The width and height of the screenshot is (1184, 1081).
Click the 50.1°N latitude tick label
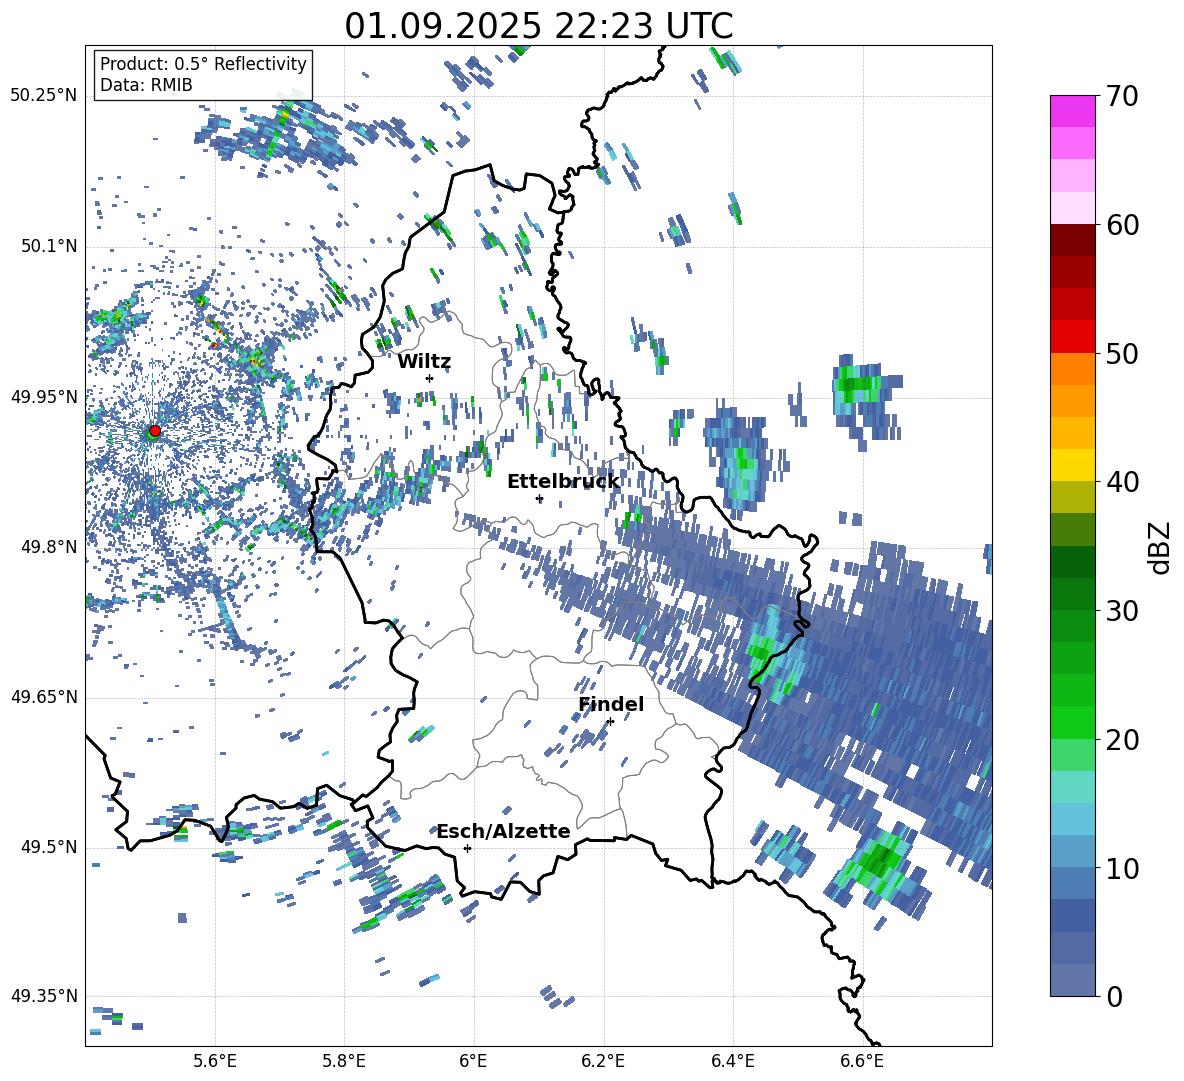(50, 246)
